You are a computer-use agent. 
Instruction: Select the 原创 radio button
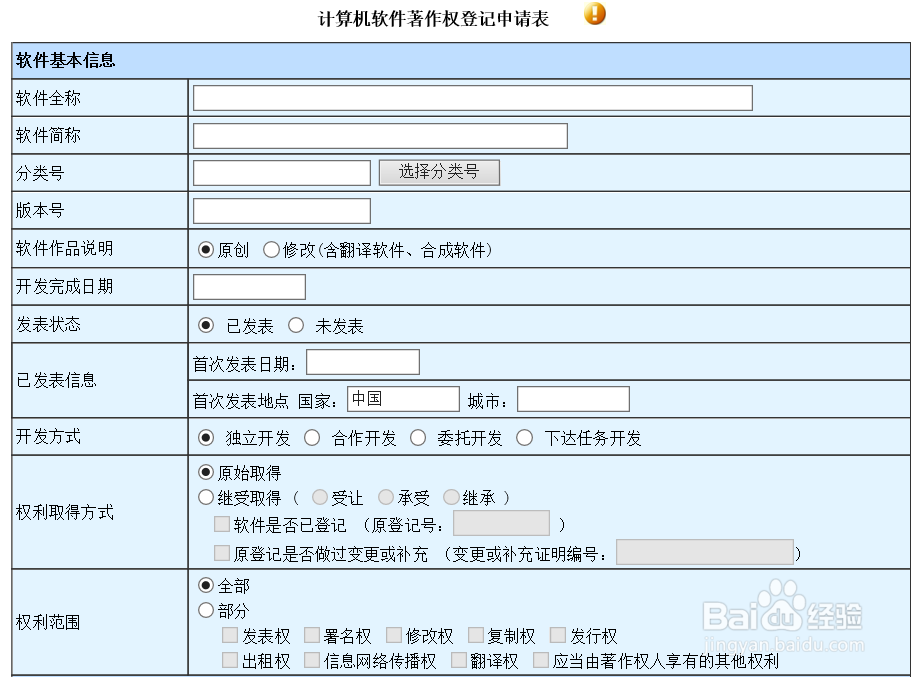[x=206, y=250]
